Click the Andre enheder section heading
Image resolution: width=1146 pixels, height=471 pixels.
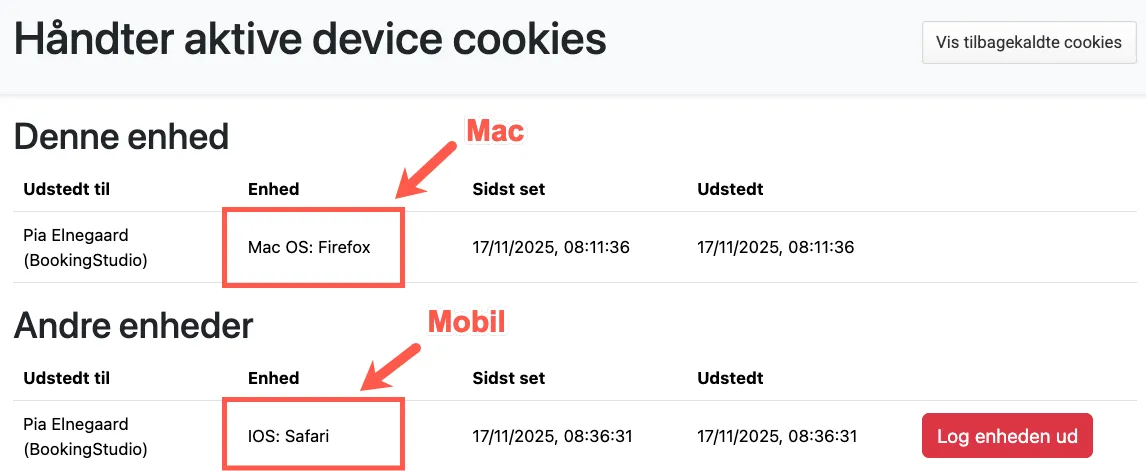(x=133, y=325)
